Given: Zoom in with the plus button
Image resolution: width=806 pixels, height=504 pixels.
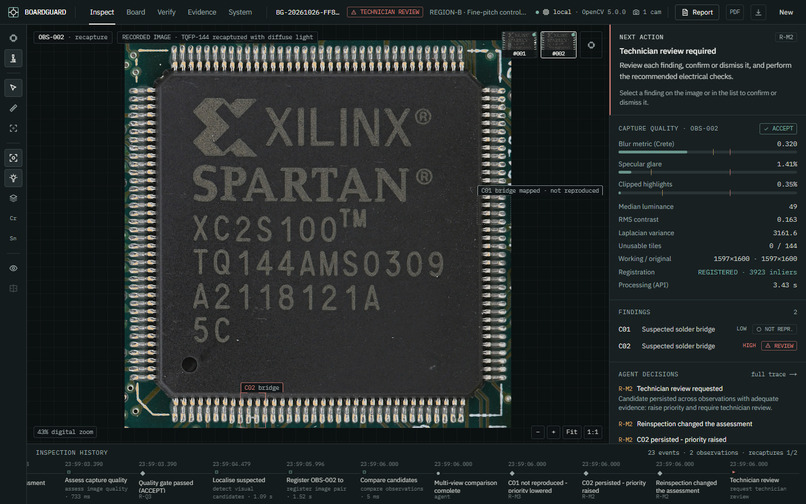Looking at the screenshot, I should pyautogui.click(x=554, y=432).
